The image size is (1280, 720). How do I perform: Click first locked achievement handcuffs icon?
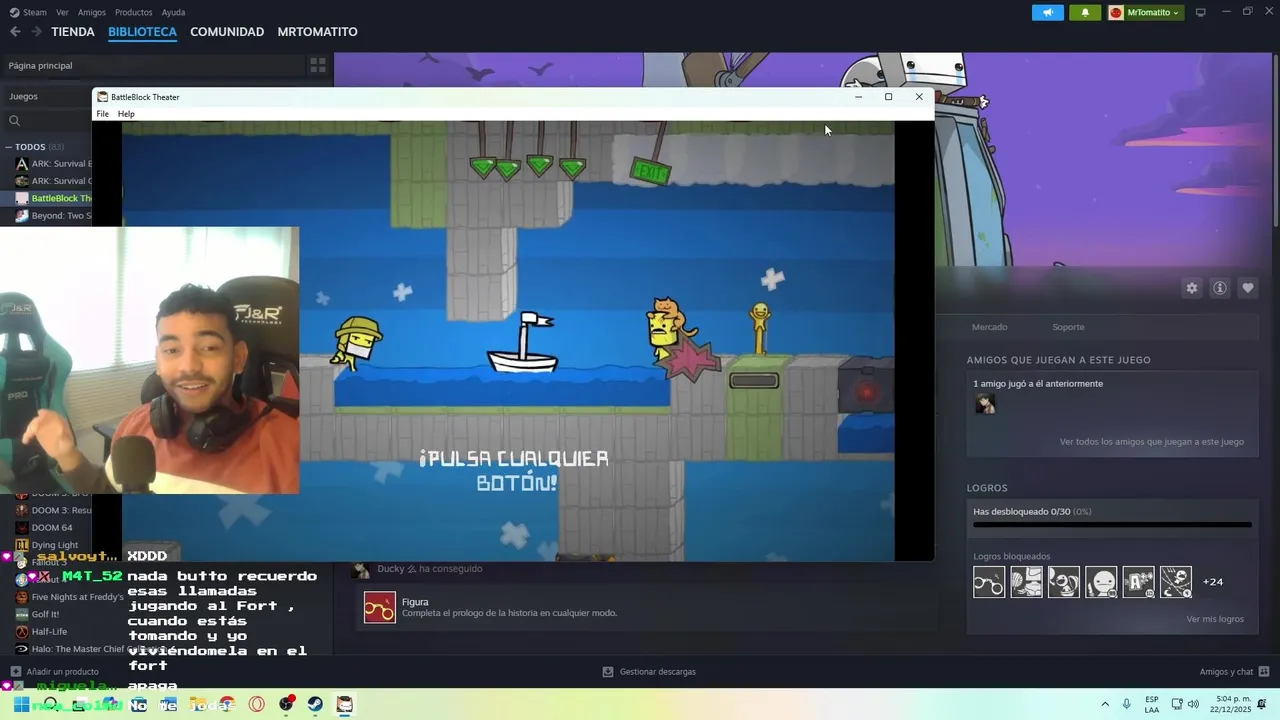[989, 582]
